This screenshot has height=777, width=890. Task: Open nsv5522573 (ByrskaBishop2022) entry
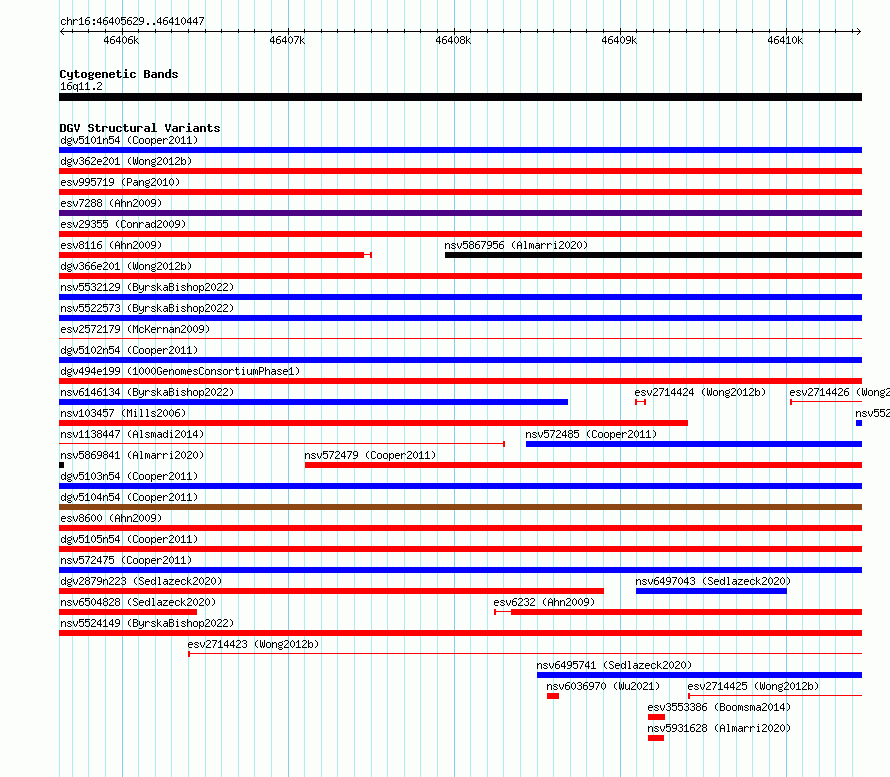tap(147, 308)
